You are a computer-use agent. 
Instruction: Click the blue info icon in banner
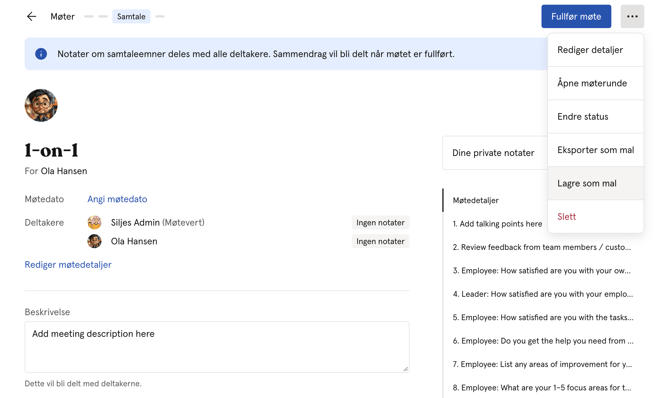coord(41,54)
